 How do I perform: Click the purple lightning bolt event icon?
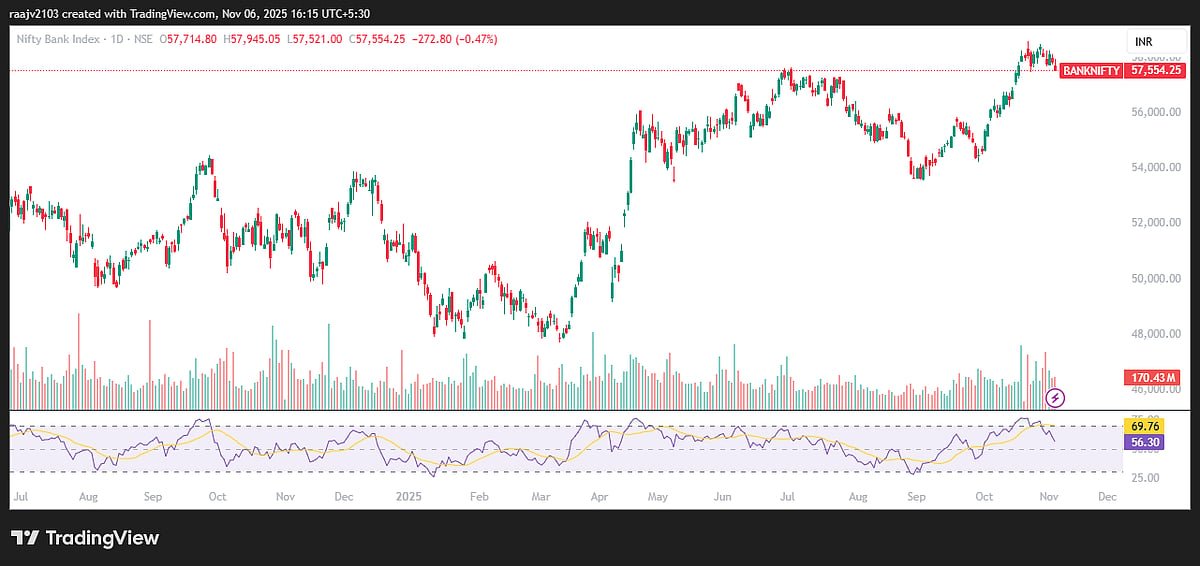click(x=1056, y=398)
